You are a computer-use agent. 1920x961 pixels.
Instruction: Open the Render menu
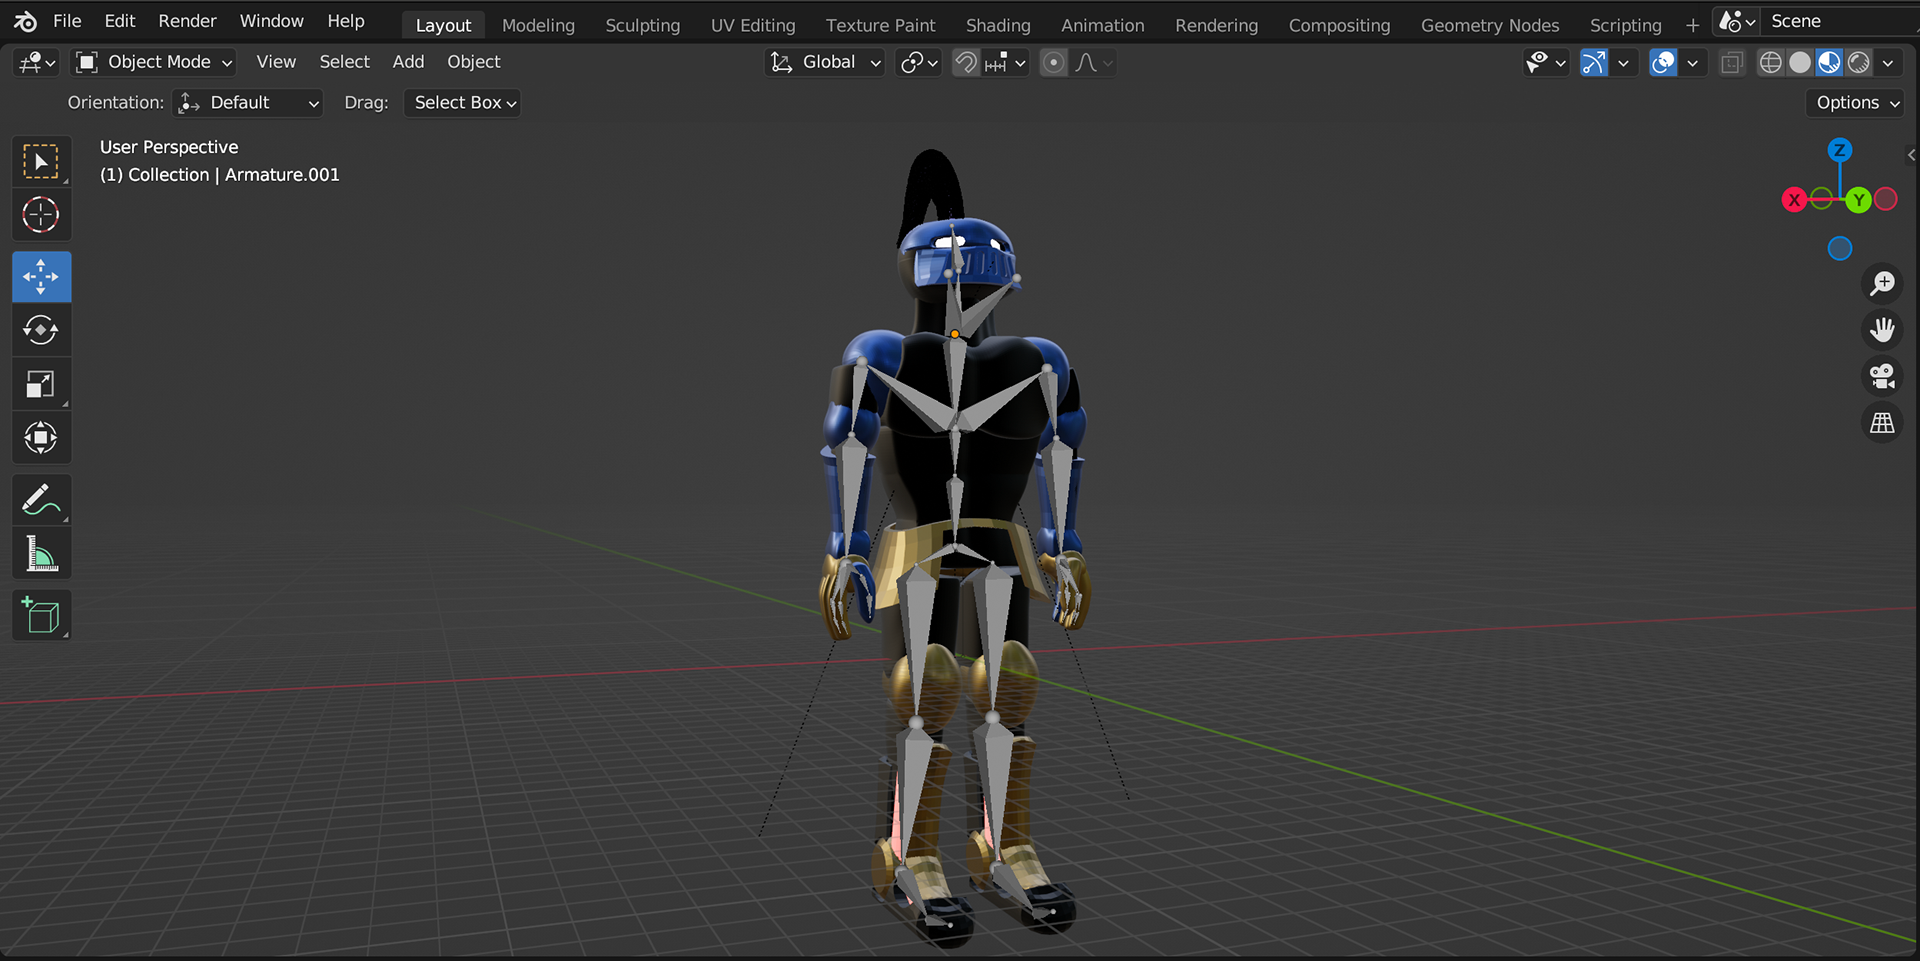point(187,21)
